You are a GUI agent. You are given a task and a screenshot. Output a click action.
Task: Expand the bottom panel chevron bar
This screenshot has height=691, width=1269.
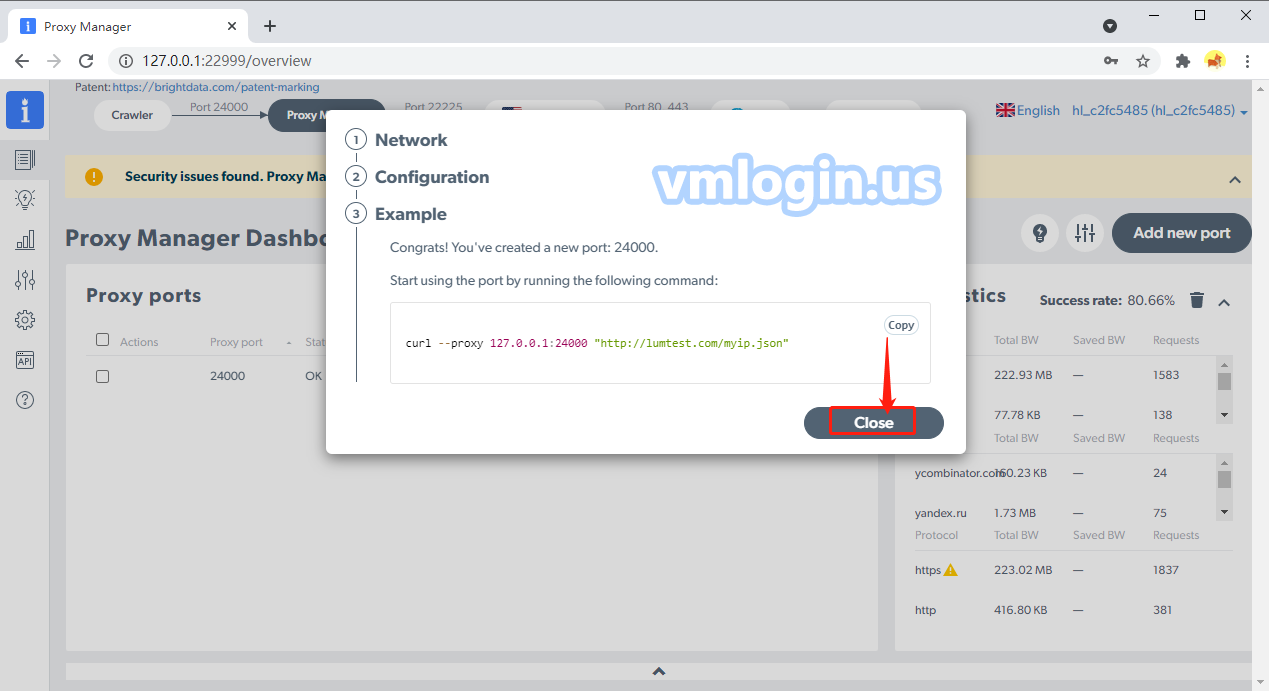tap(658, 671)
